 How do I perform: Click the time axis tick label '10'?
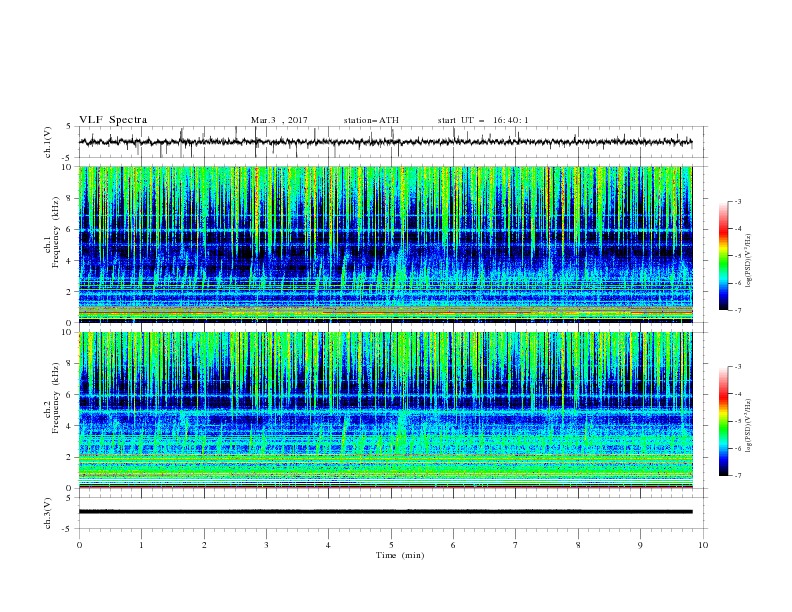click(703, 545)
